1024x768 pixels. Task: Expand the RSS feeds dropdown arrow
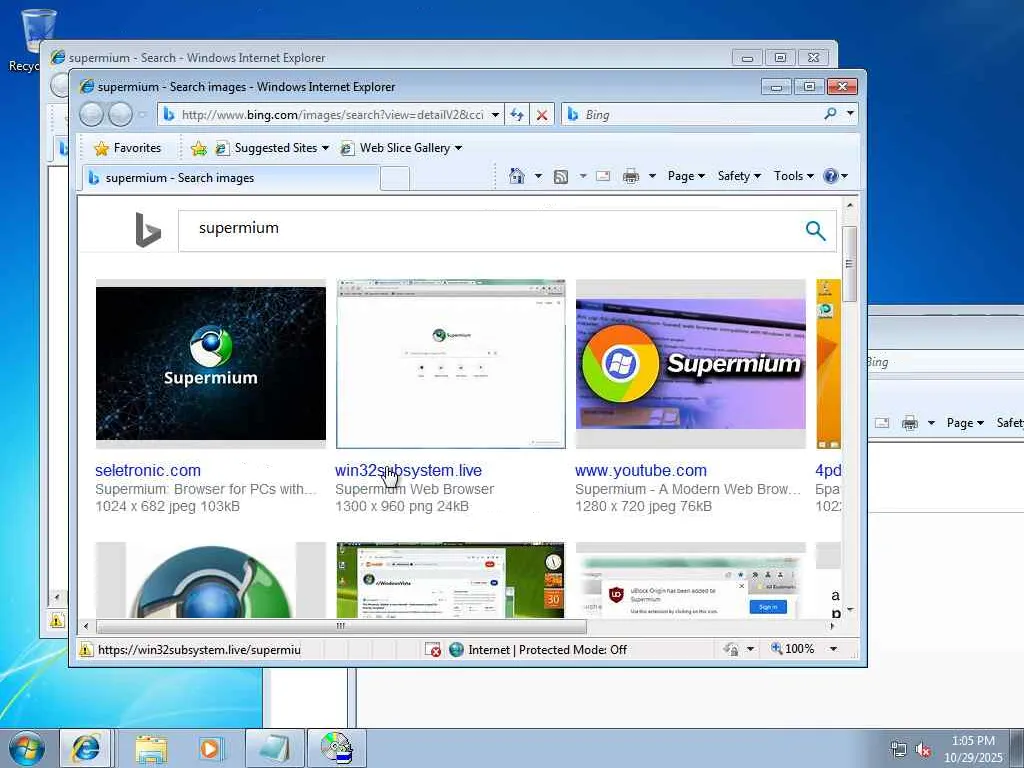coord(583,176)
